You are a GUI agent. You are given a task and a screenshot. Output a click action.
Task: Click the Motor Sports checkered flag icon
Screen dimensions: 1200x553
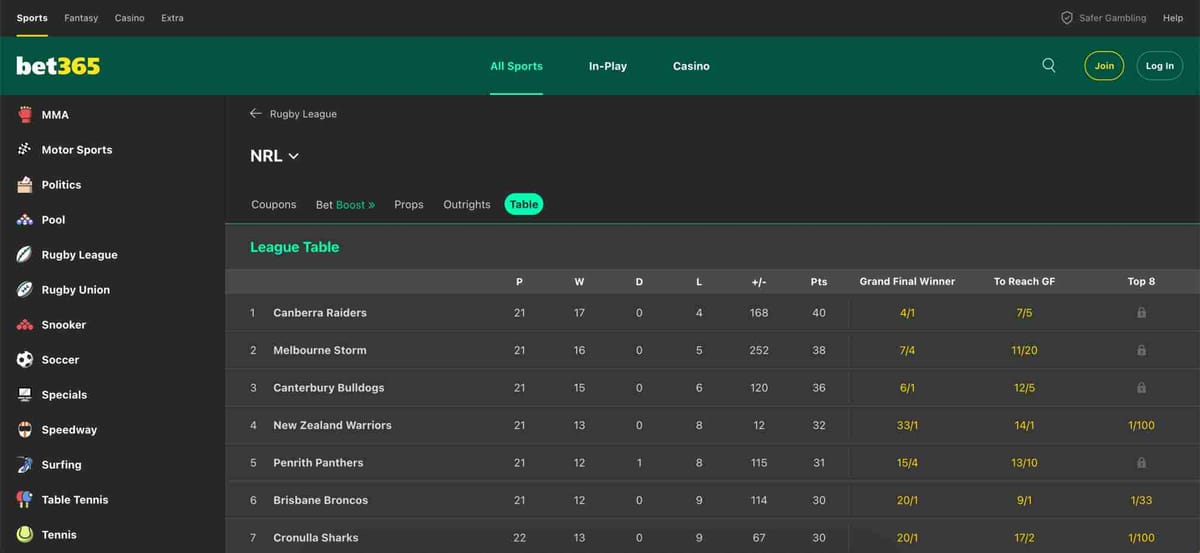click(25, 150)
